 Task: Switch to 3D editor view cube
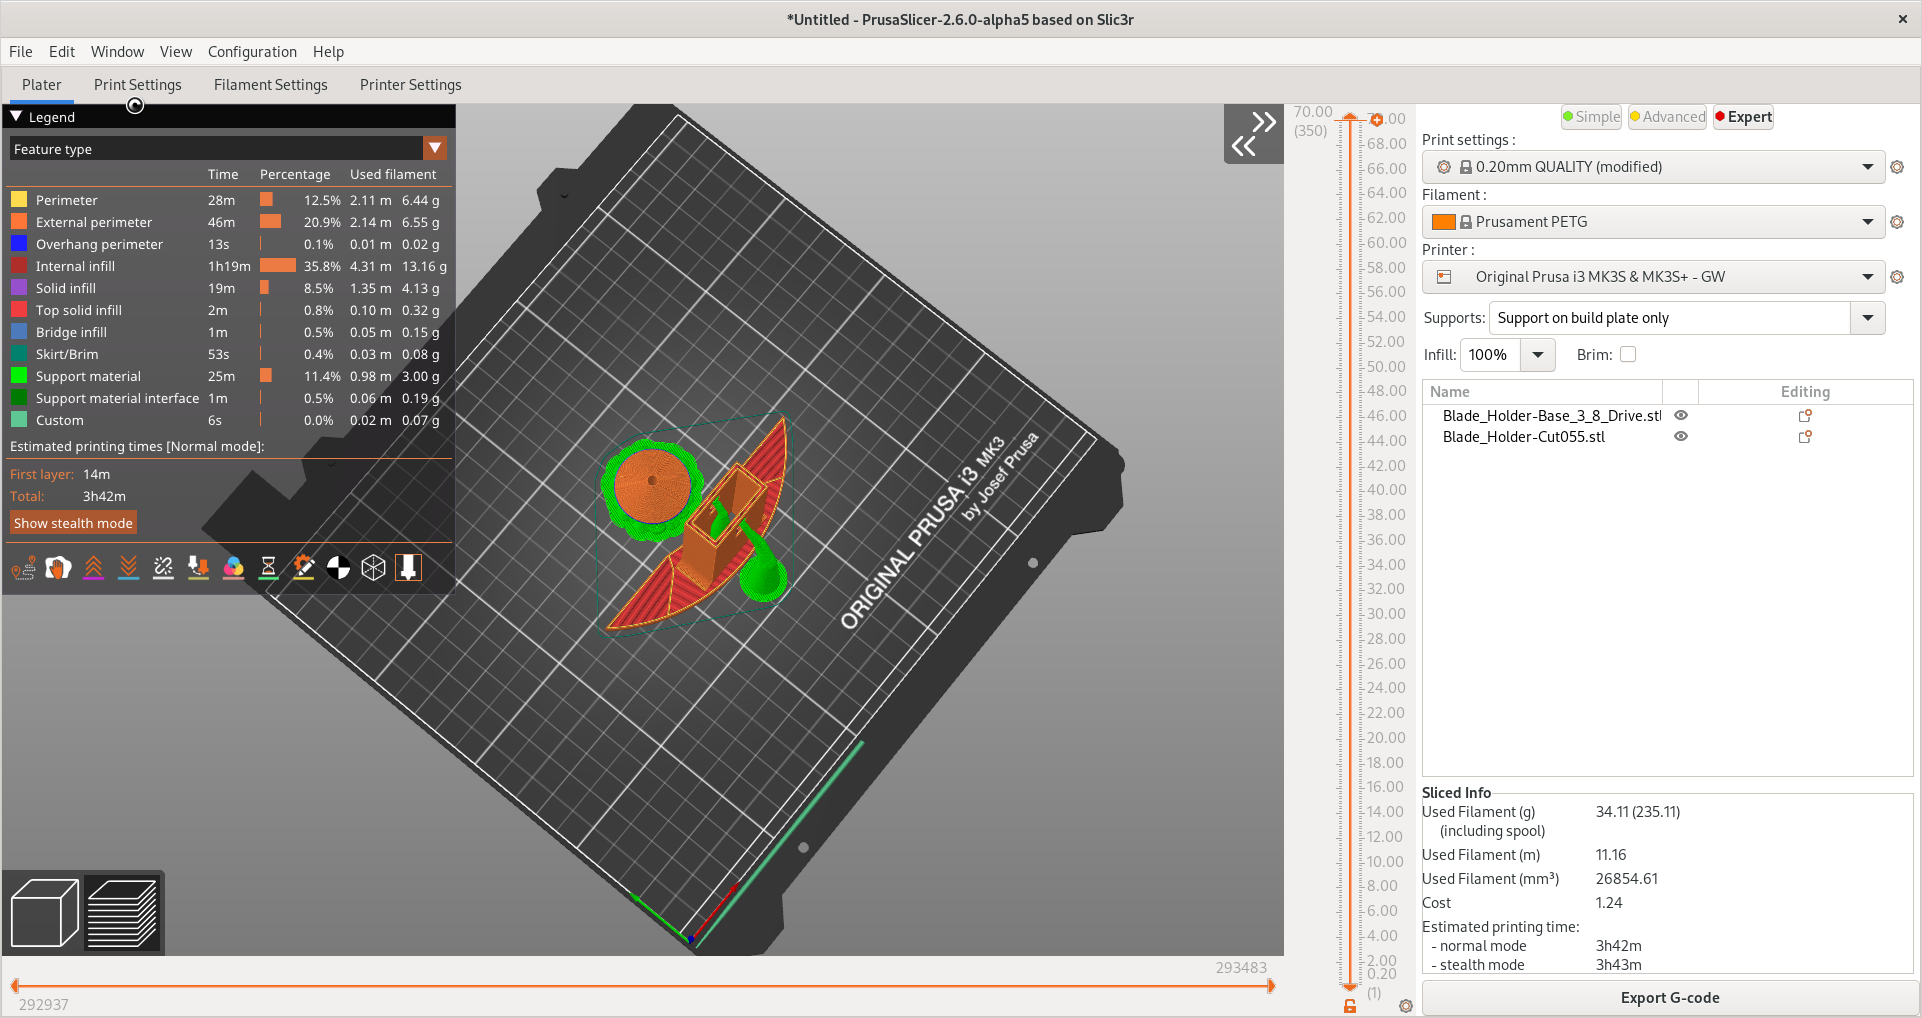[x=45, y=912]
